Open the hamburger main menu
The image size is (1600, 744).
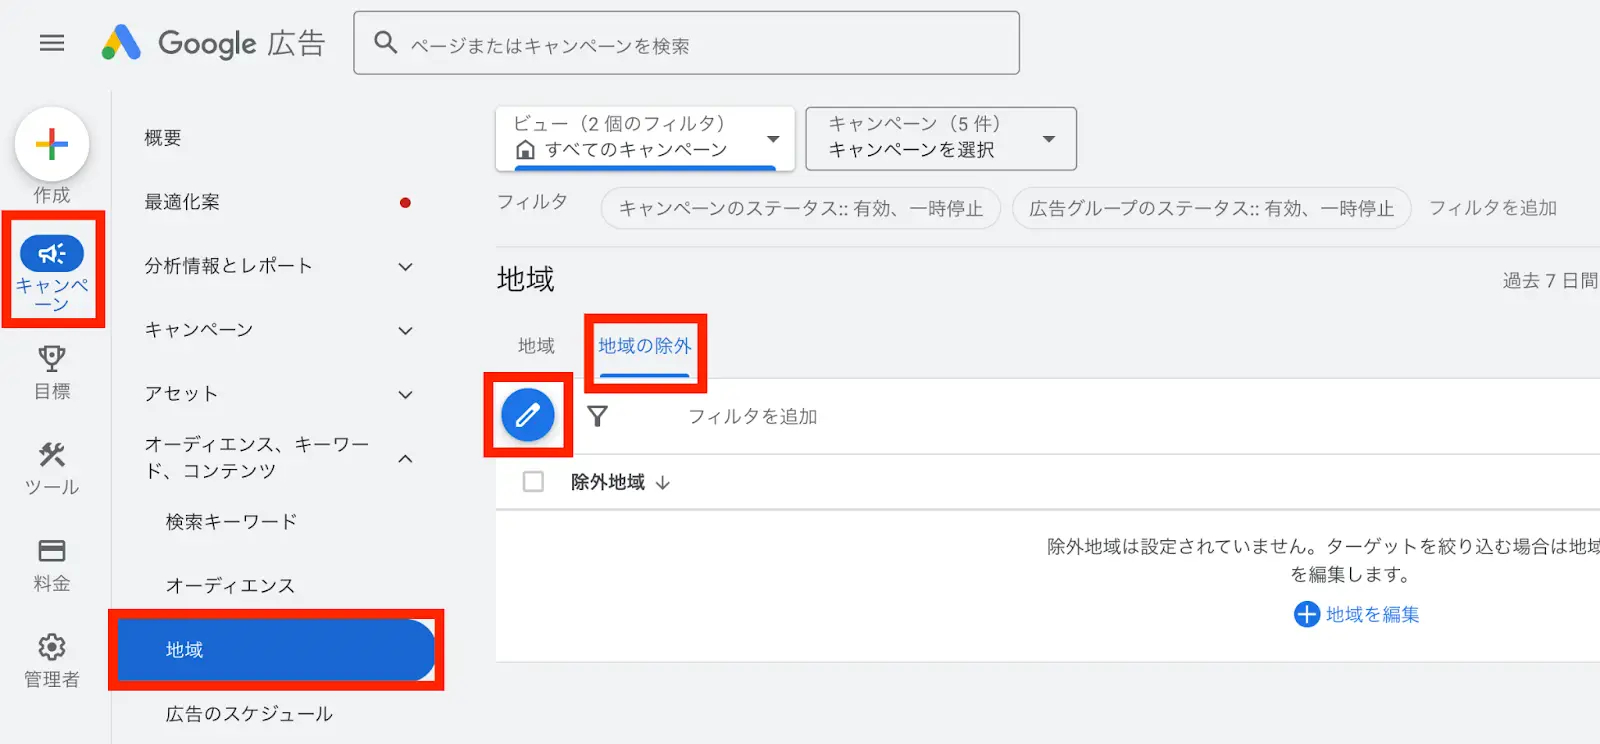coord(52,43)
